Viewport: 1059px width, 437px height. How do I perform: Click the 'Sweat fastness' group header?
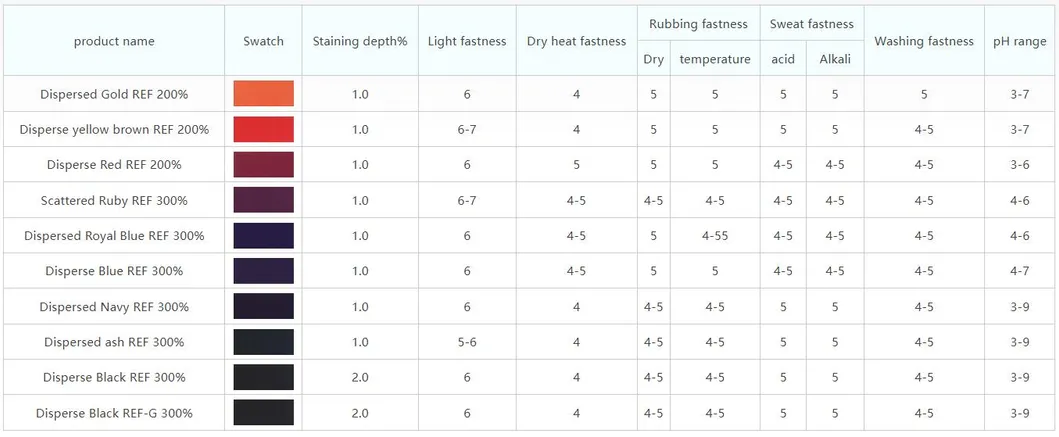[811, 23]
